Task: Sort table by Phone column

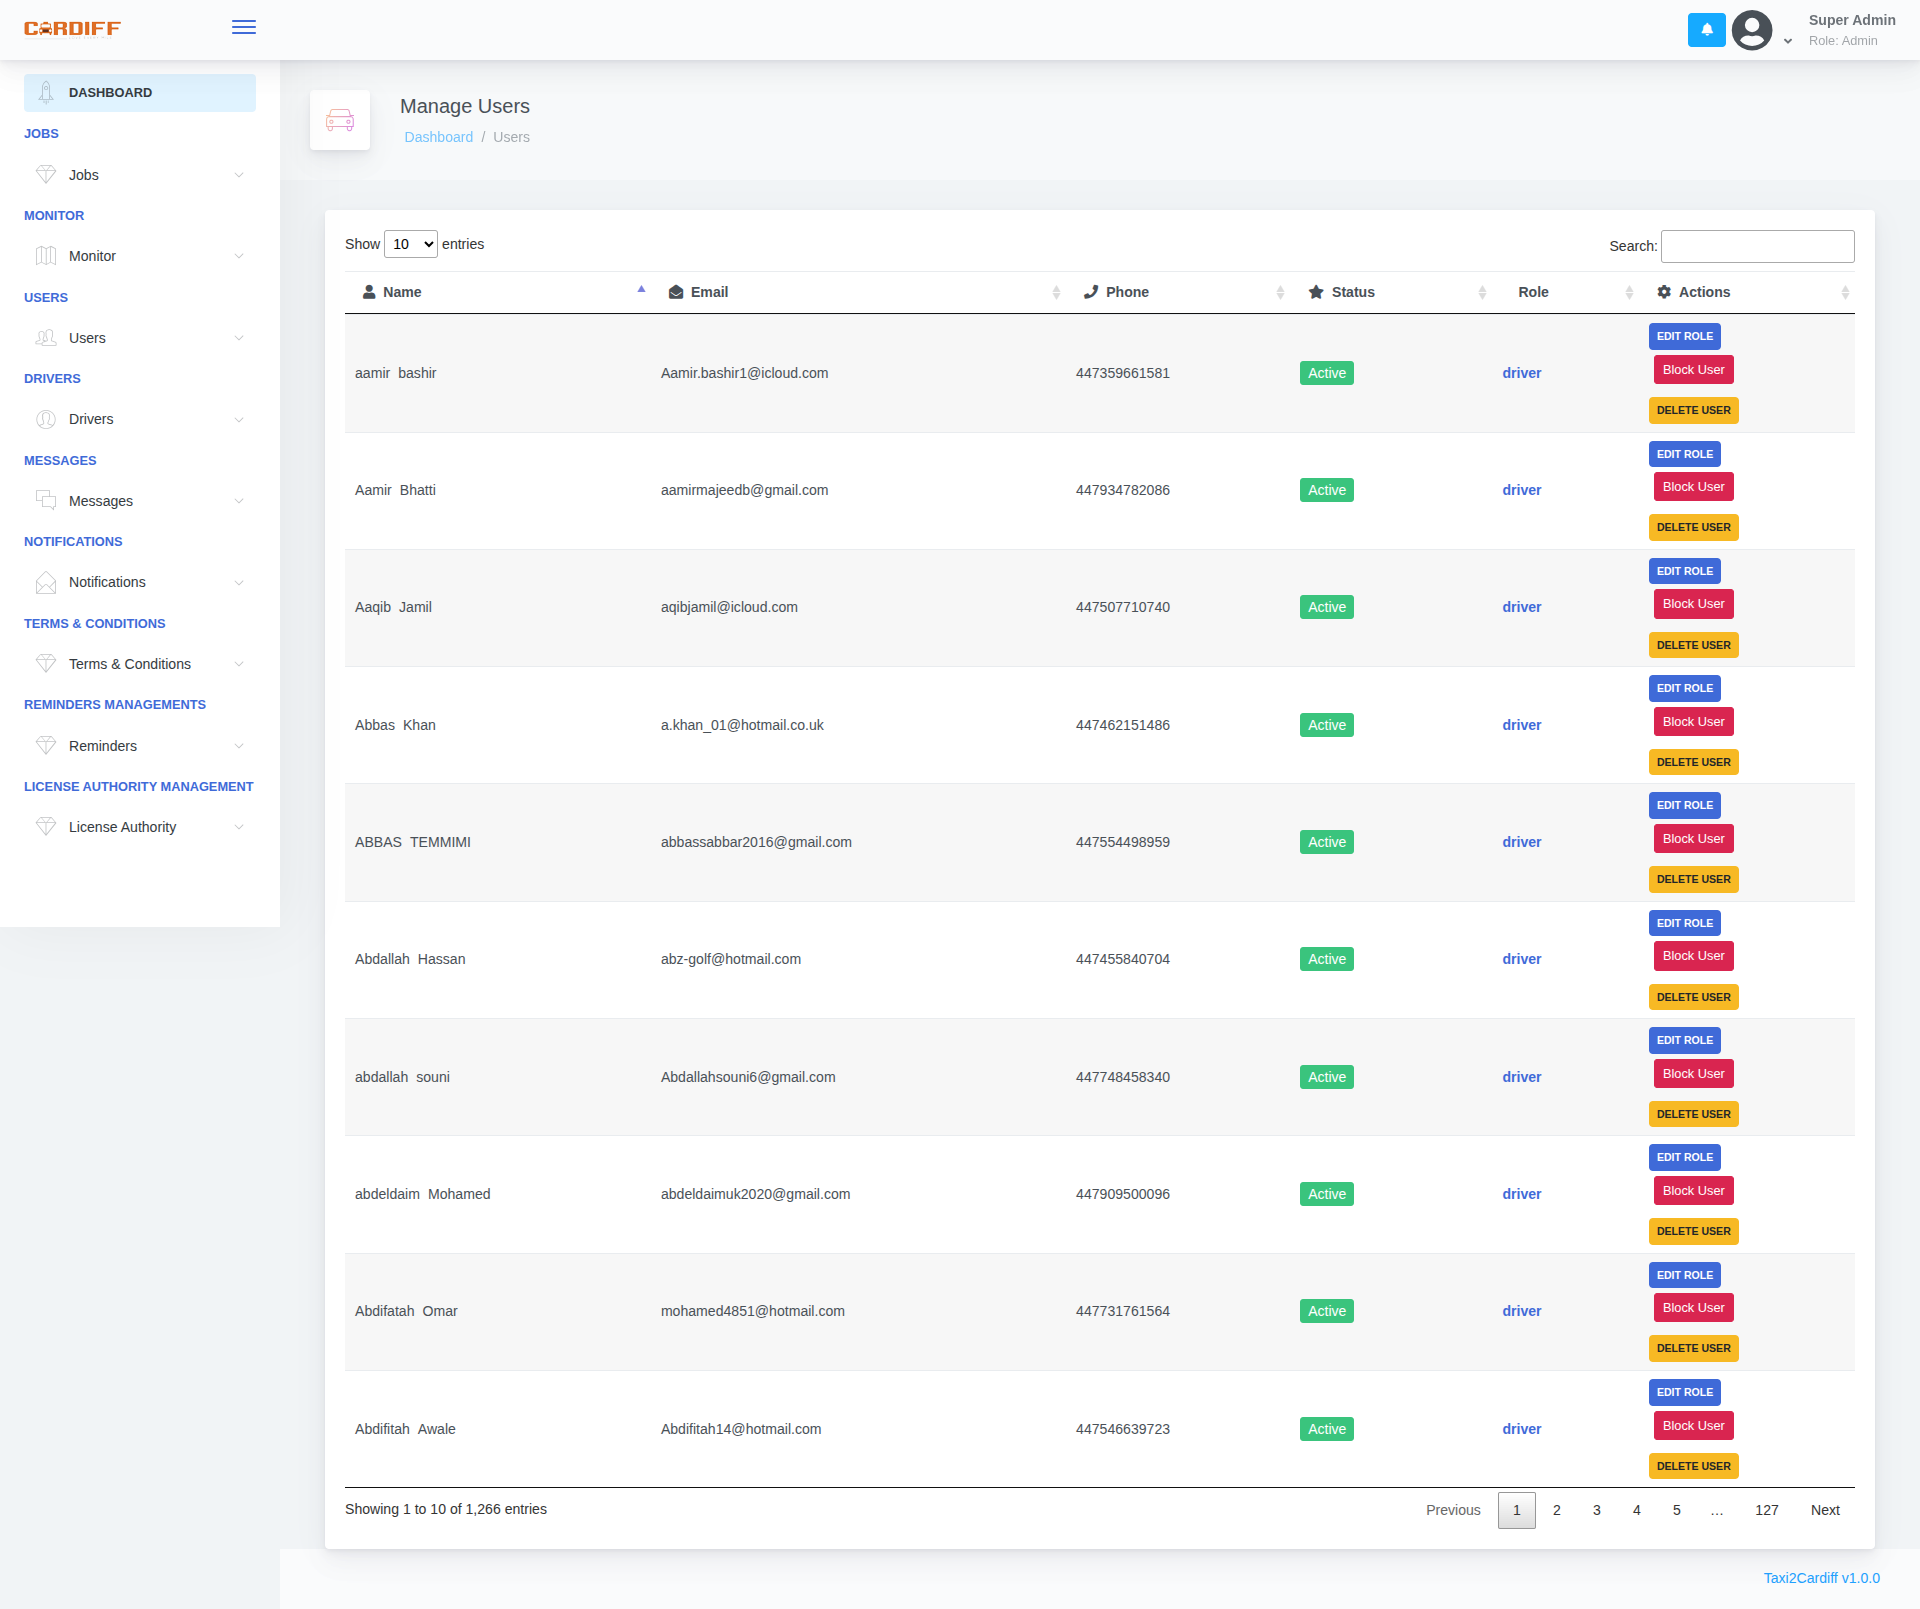Action: pos(1127,292)
